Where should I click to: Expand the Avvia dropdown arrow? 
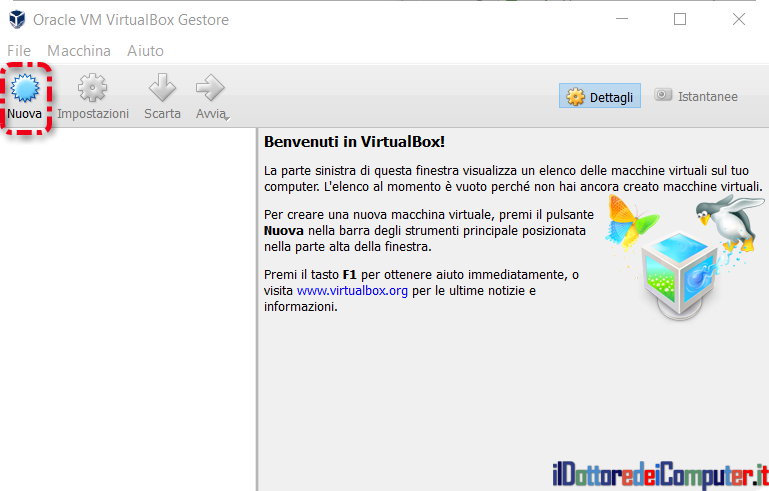(x=227, y=118)
